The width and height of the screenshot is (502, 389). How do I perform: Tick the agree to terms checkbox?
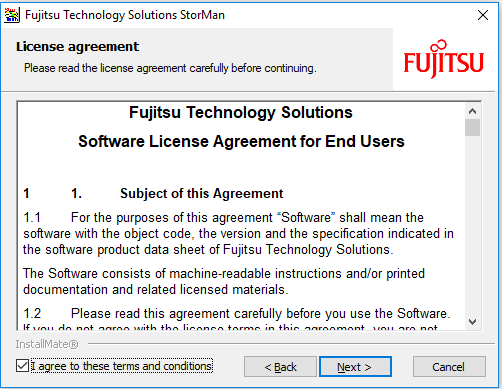[x=22, y=366]
